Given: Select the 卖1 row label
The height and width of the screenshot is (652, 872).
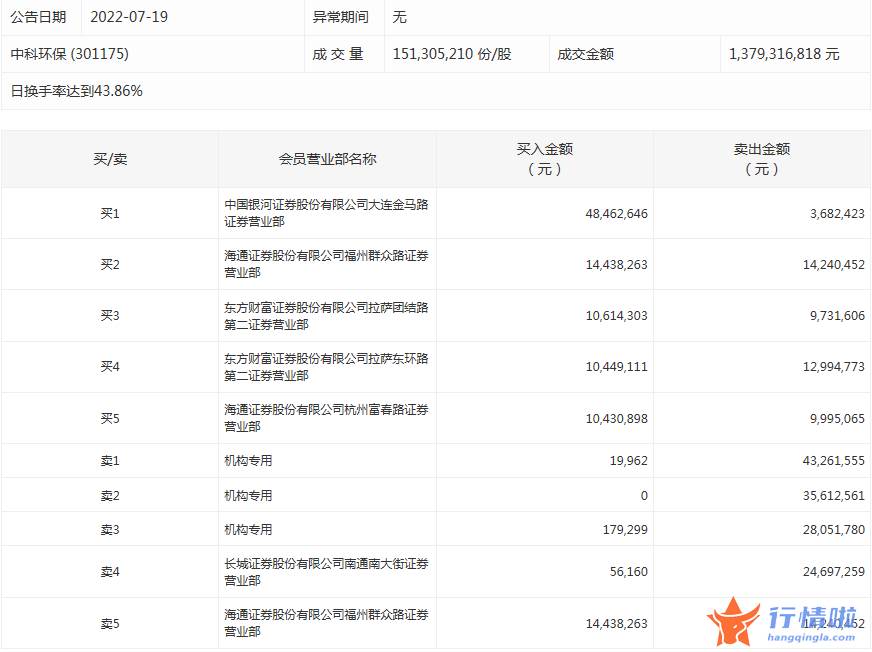Looking at the screenshot, I should point(110,461).
